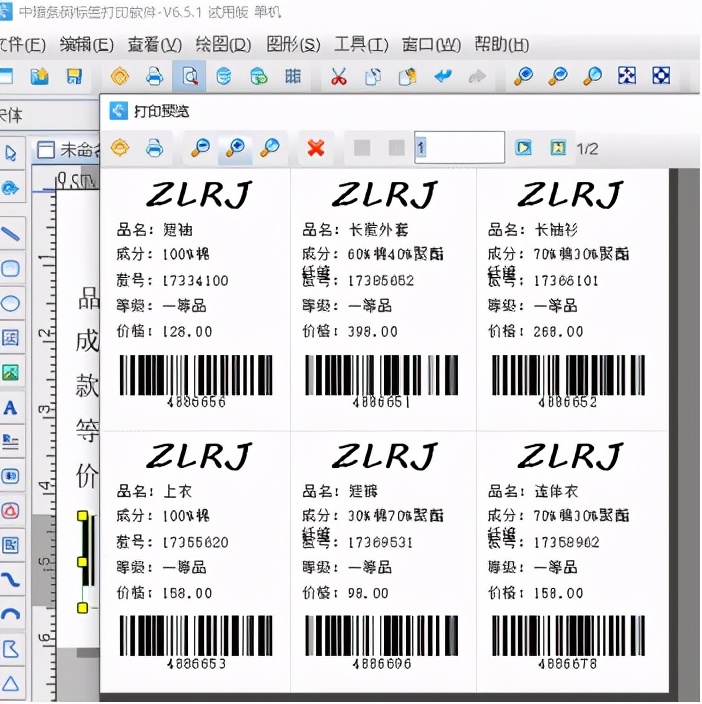Click the 打印预览 window title
Image resolution: width=702 pixels, height=704 pixels.
click(162, 111)
